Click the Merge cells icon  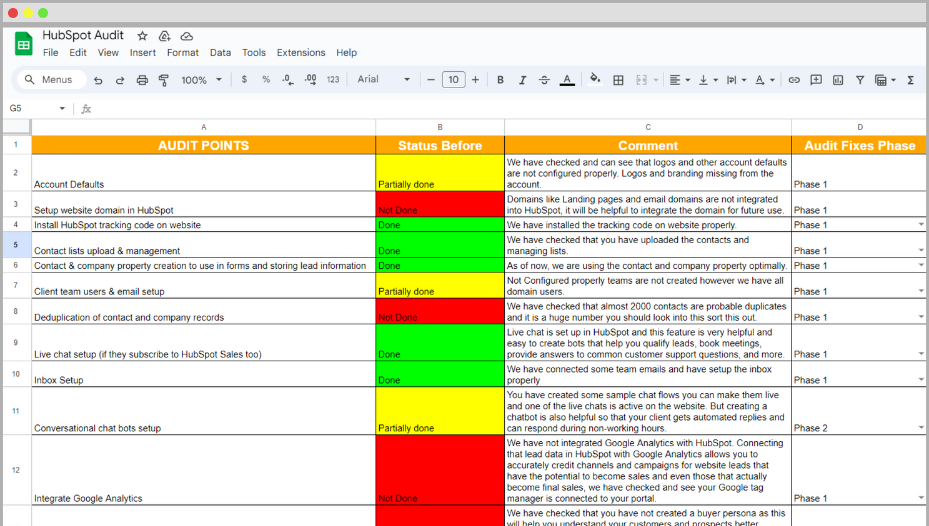[x=641, y=80]
